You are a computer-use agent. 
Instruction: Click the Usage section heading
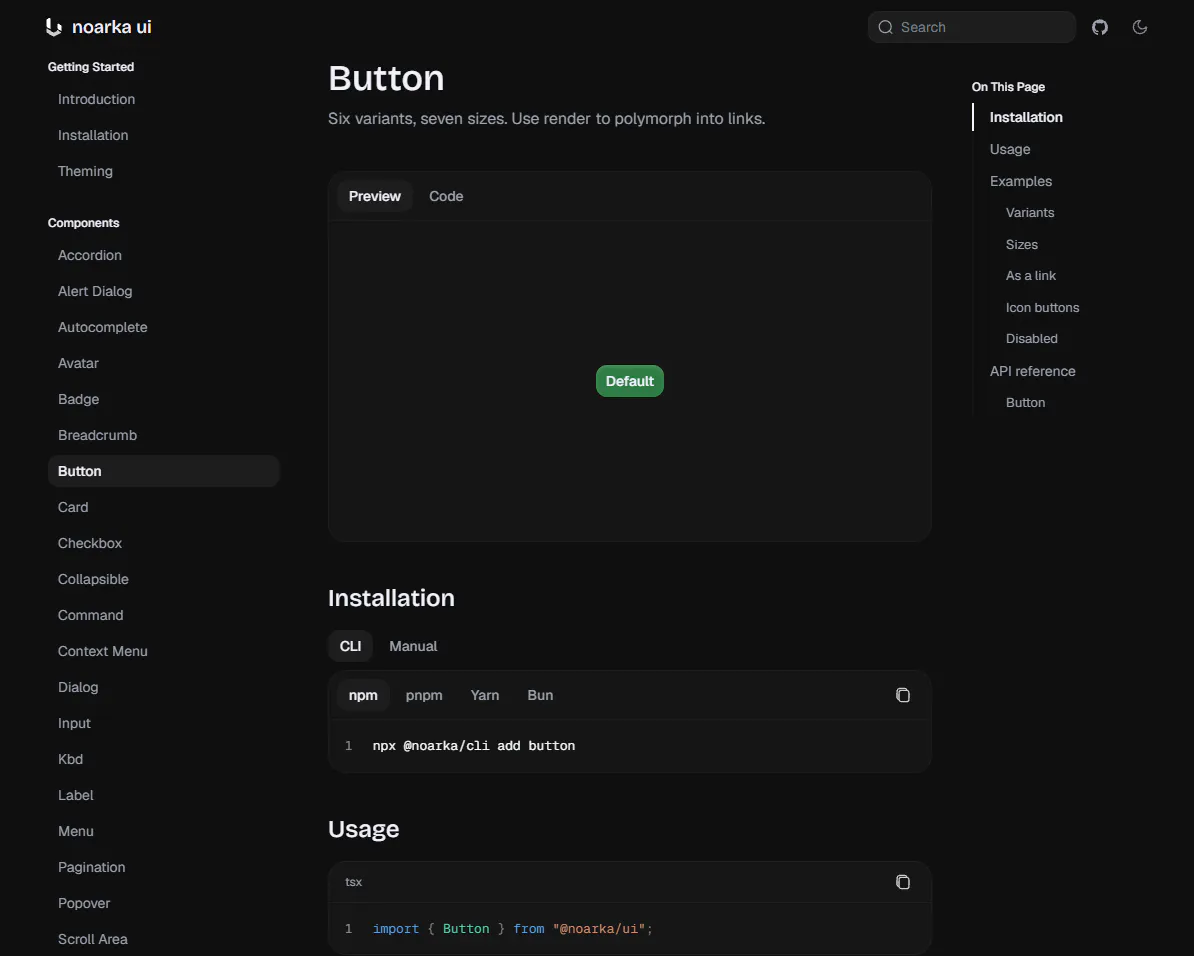[x=363, y=829]
